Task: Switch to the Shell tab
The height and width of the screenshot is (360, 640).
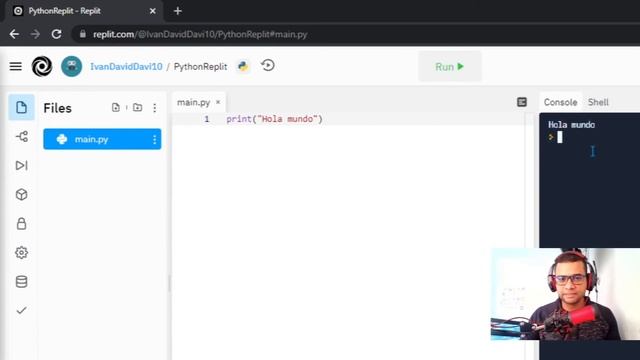Action: [598, 102]
